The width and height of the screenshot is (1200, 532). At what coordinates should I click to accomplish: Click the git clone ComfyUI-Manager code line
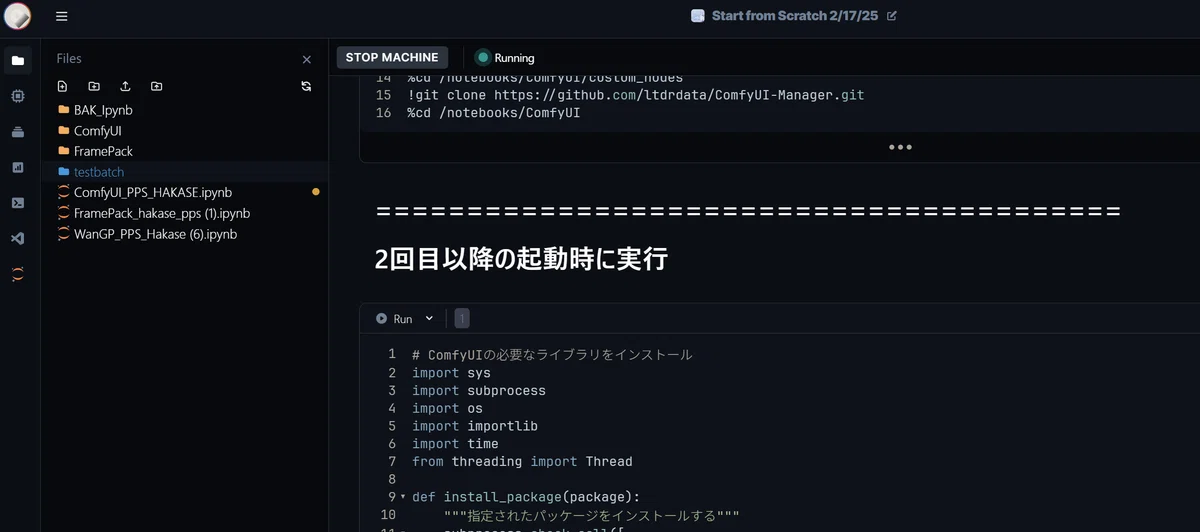(x=635, y=95)
